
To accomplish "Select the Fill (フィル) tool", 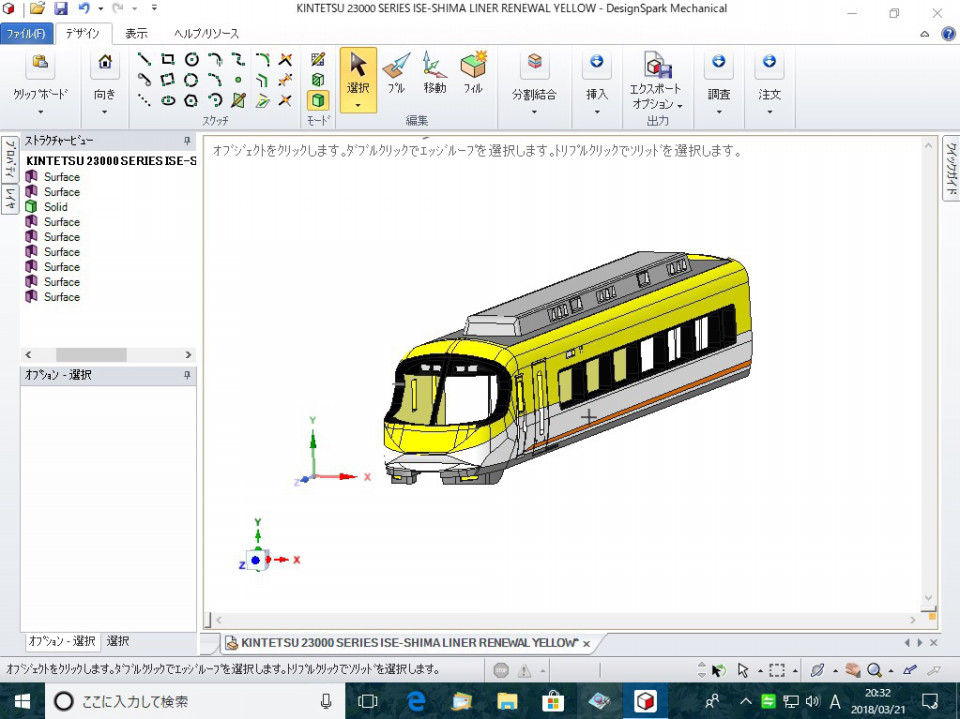I will 473,72.
